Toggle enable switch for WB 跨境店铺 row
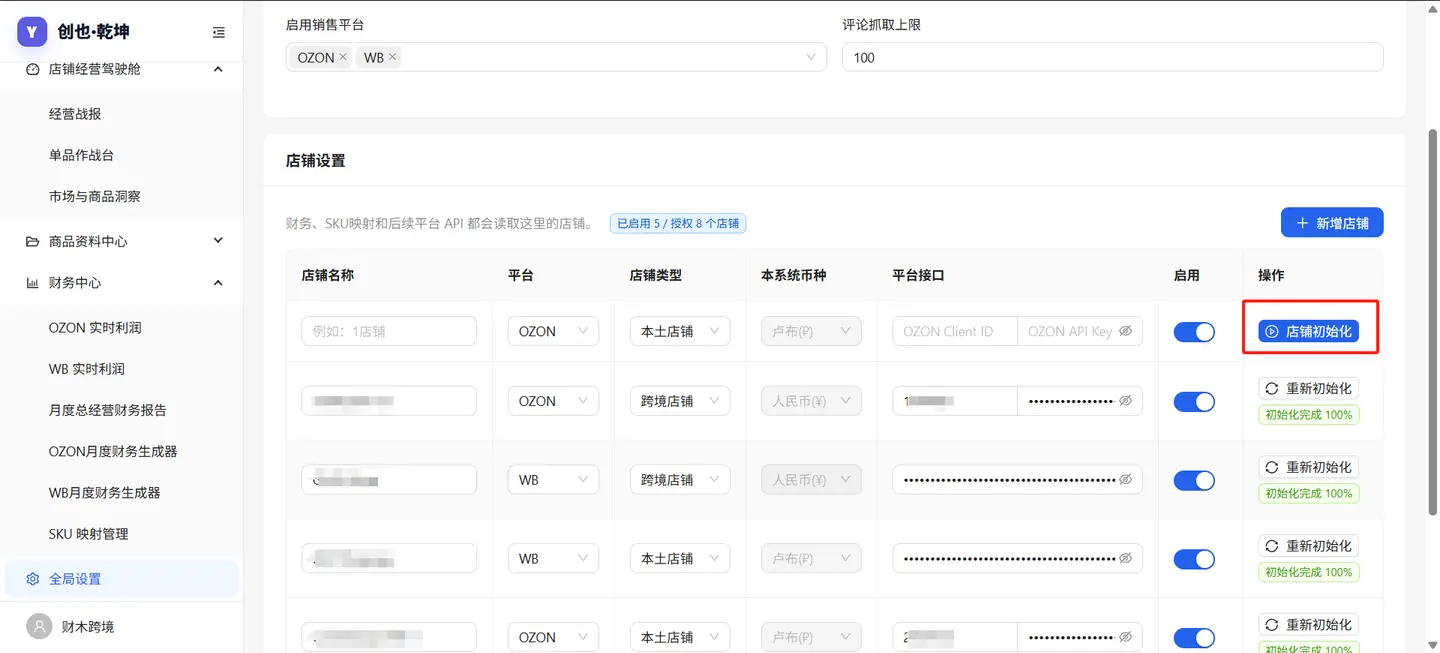1440x653 pixels. coord(1193,481)
